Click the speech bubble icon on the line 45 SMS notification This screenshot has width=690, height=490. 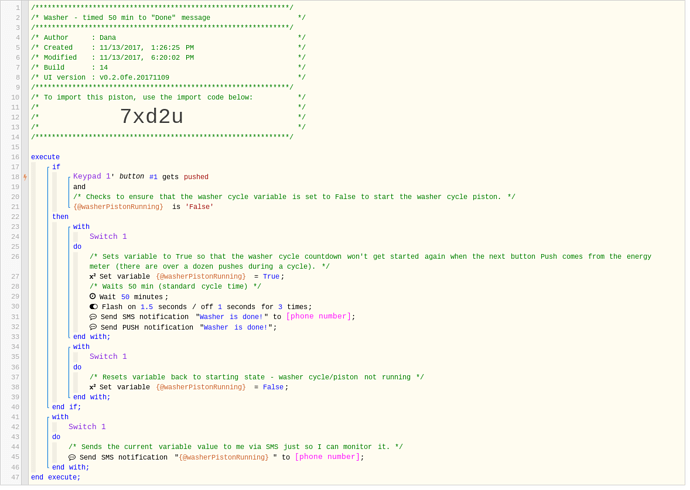[72, 457]
